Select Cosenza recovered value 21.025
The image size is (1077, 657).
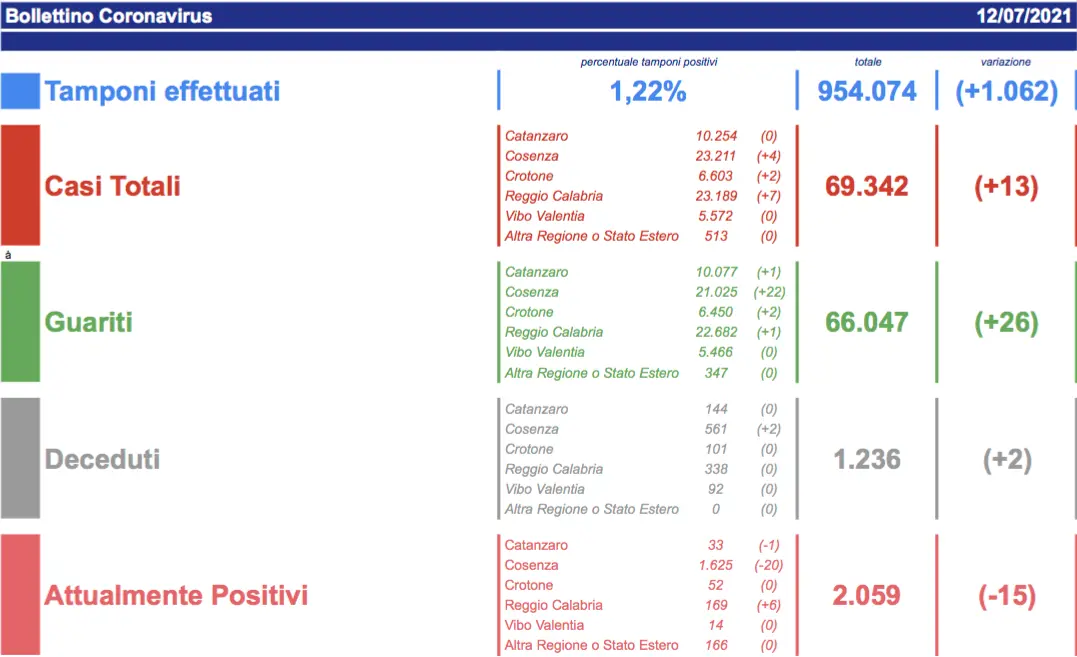coord(716,292)
